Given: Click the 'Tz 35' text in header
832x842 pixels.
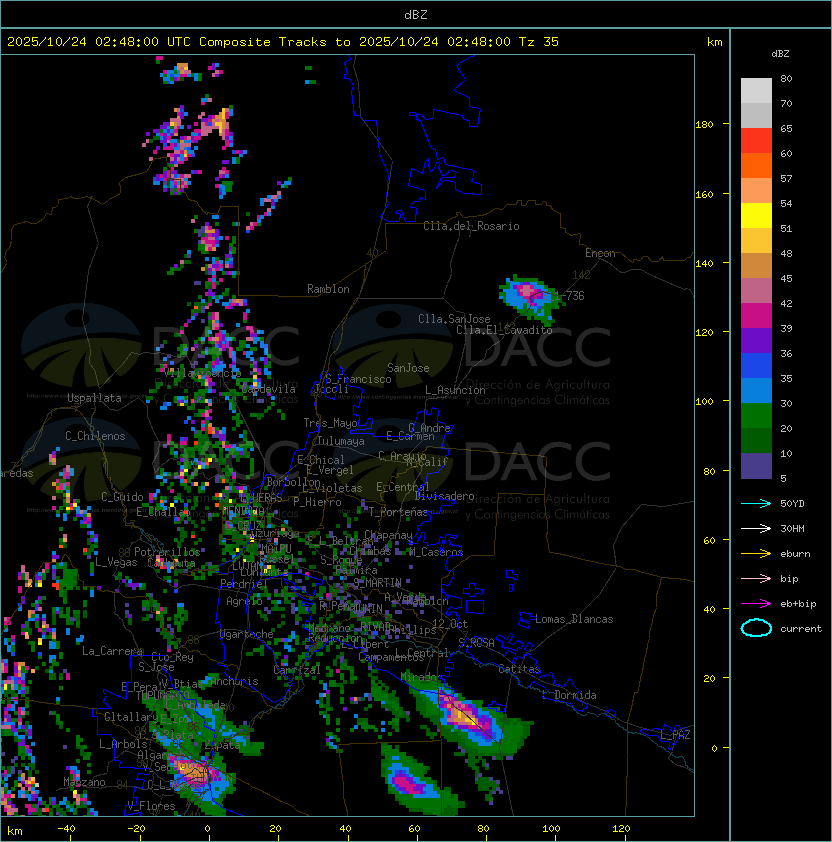Looking at the screenshot, I should pyautogui.click(x=539, y=42).
